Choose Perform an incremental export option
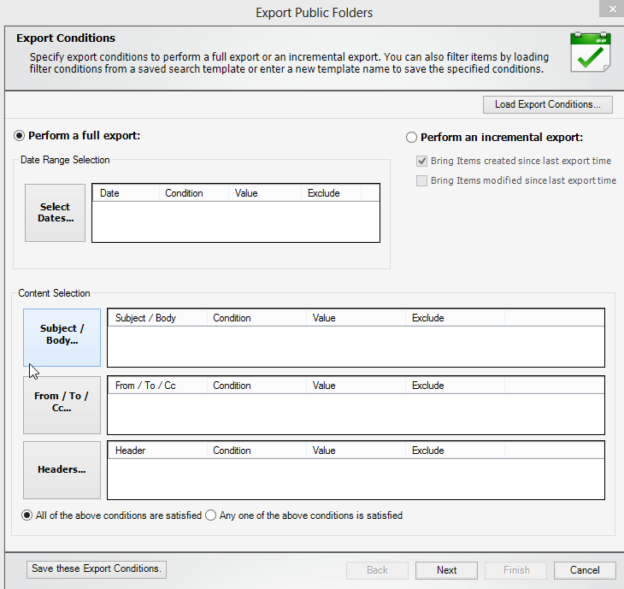This screenshot has height=589, width=624. pos(411,137)
